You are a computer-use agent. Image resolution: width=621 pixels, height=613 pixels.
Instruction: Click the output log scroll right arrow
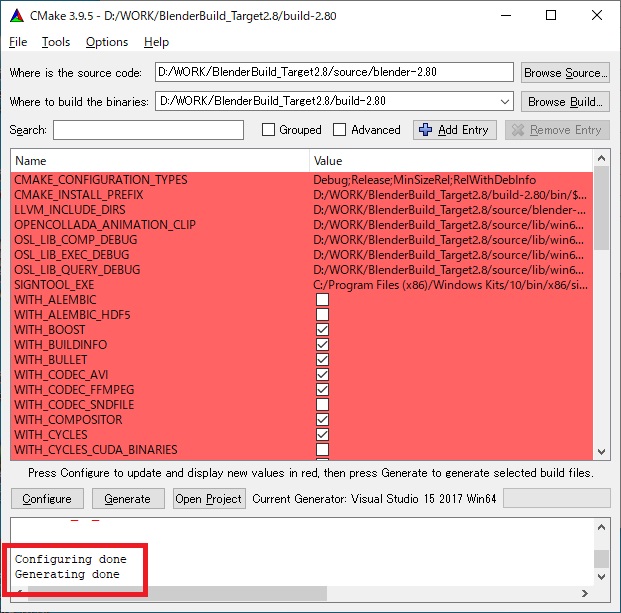585,593
